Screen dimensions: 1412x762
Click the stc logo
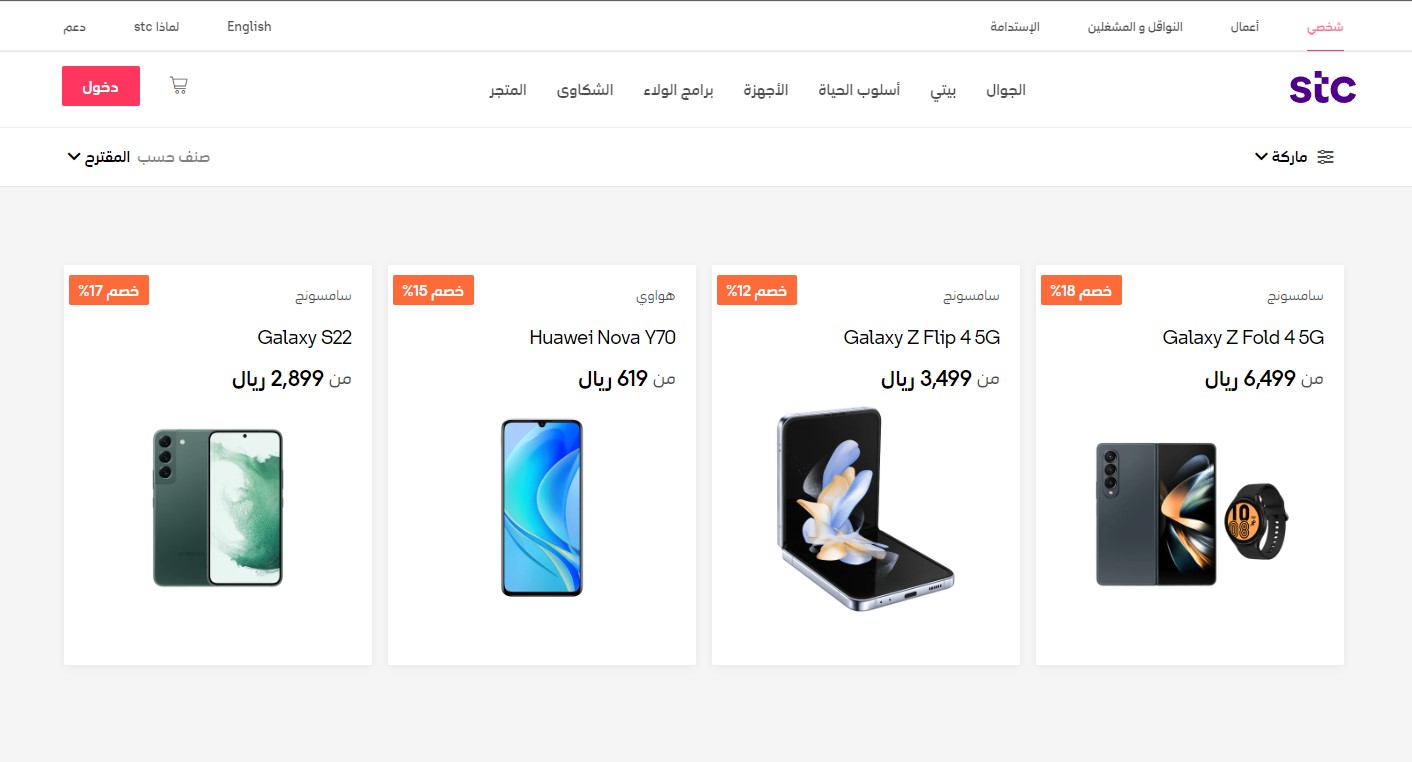tap(1322, 88)
